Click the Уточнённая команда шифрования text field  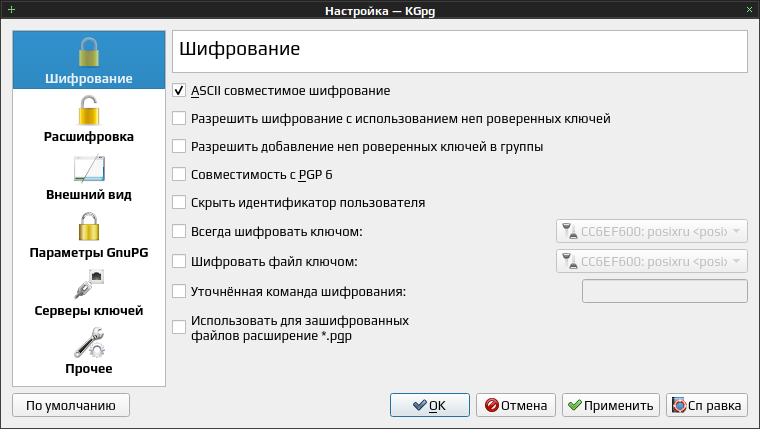[x=665, y=291]
